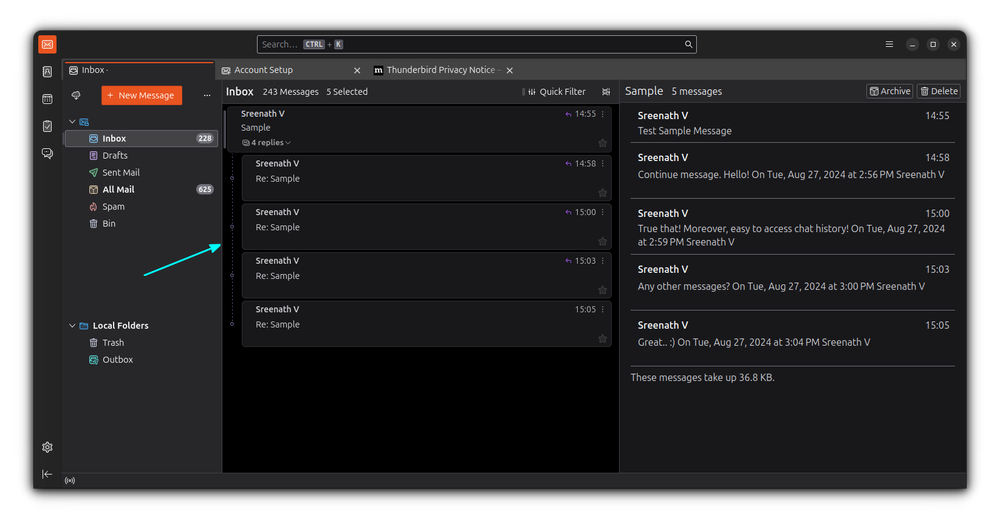The image size is (1000, 525).
Task: Switch to Thunderbird Privacy Notice tab
Action: click(x=438, y=70)
